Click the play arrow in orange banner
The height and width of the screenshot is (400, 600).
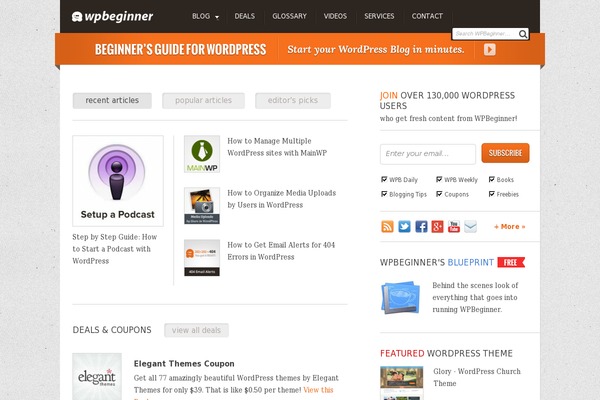click(490, 49)
